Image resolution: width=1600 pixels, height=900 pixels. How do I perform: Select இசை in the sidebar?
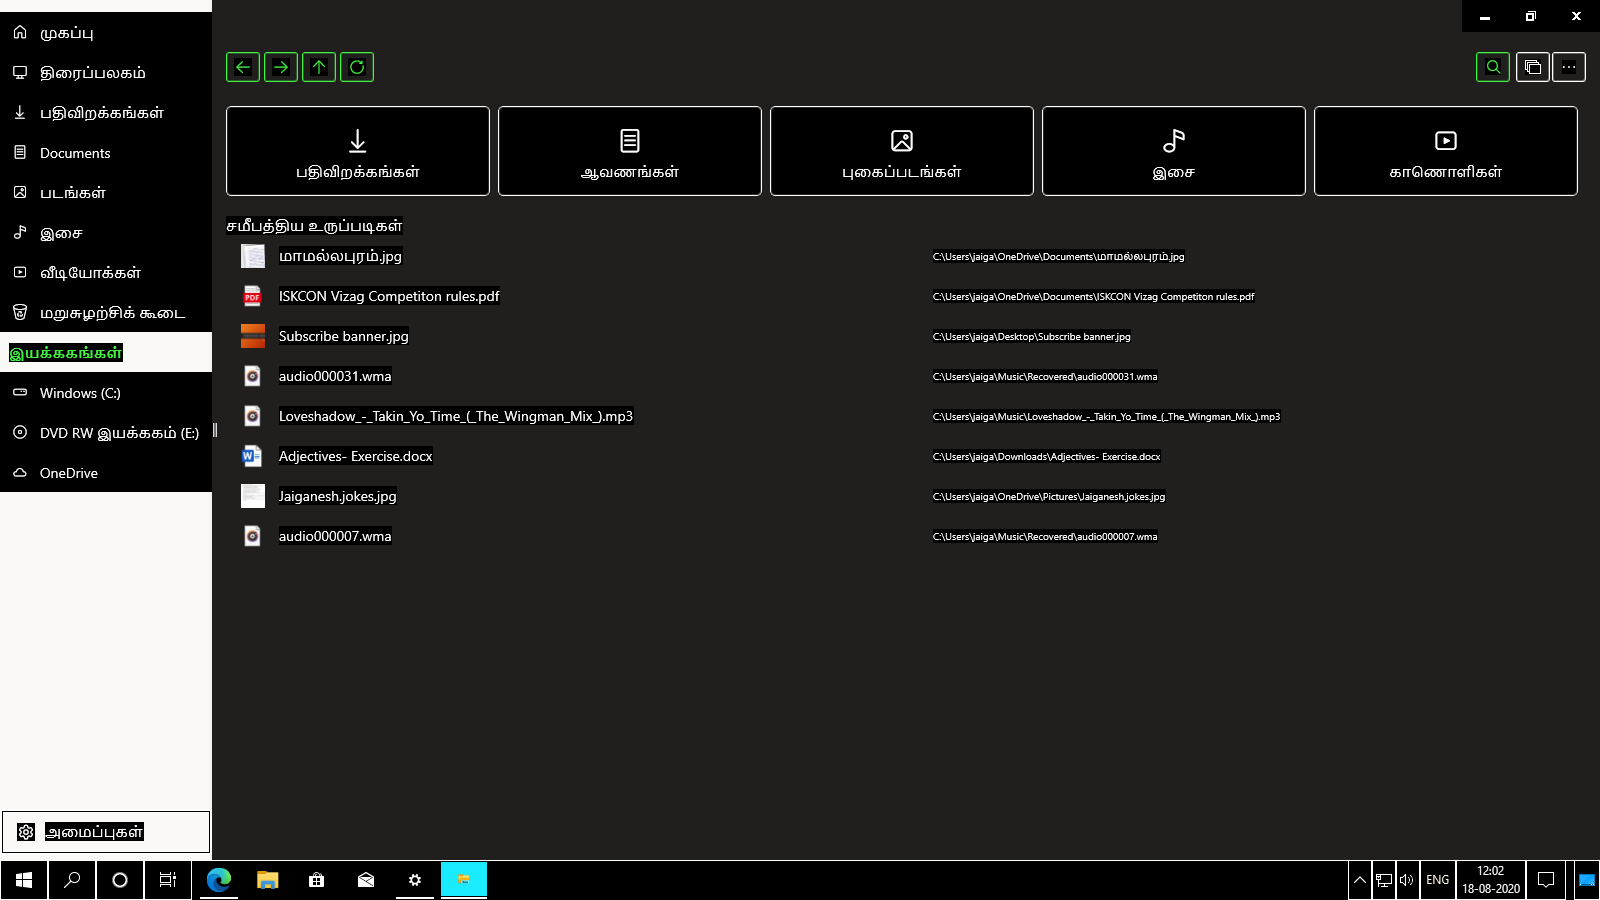point(106,232)
